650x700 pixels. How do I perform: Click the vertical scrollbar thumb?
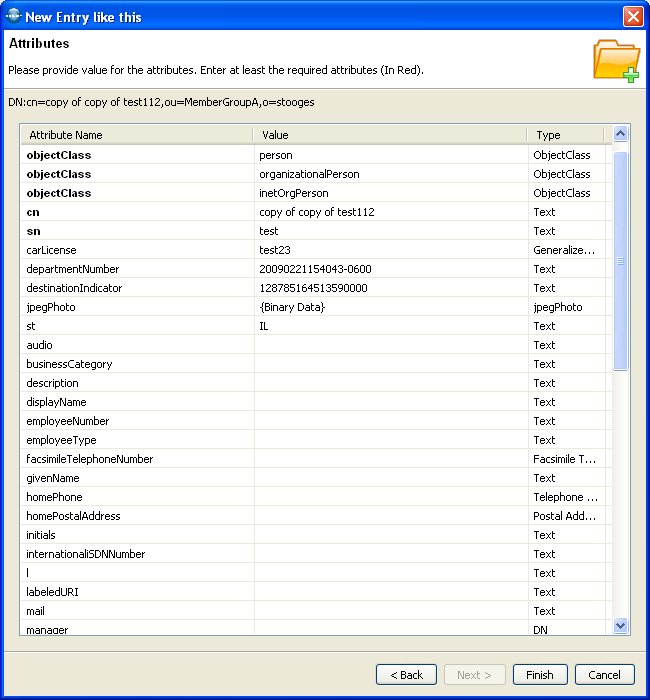620,260
